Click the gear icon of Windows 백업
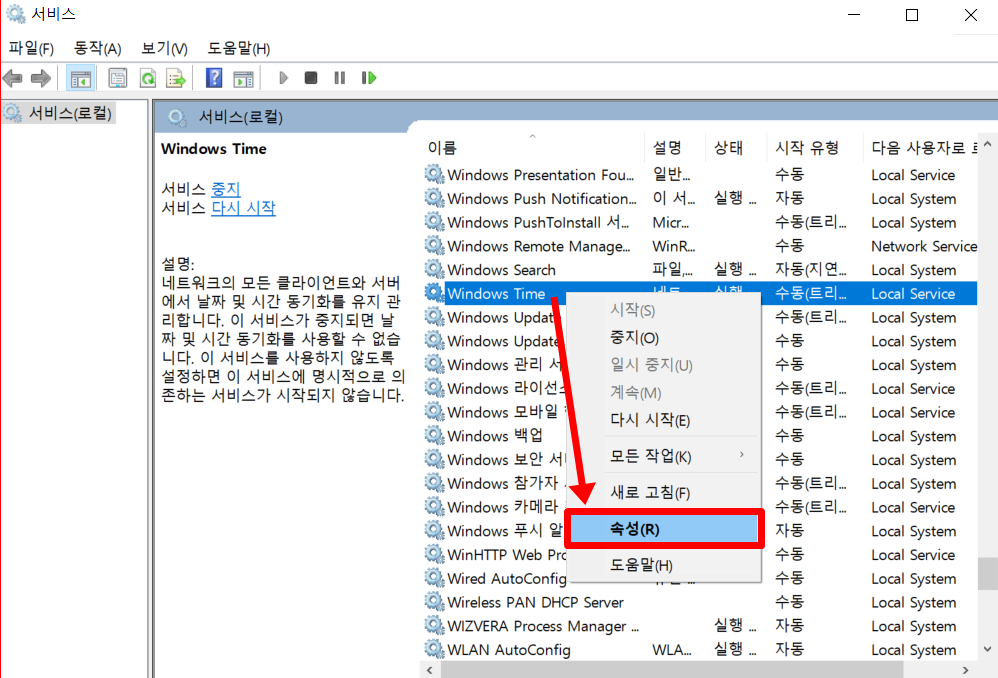The image size is (998, 678). [x=434, y=435]
